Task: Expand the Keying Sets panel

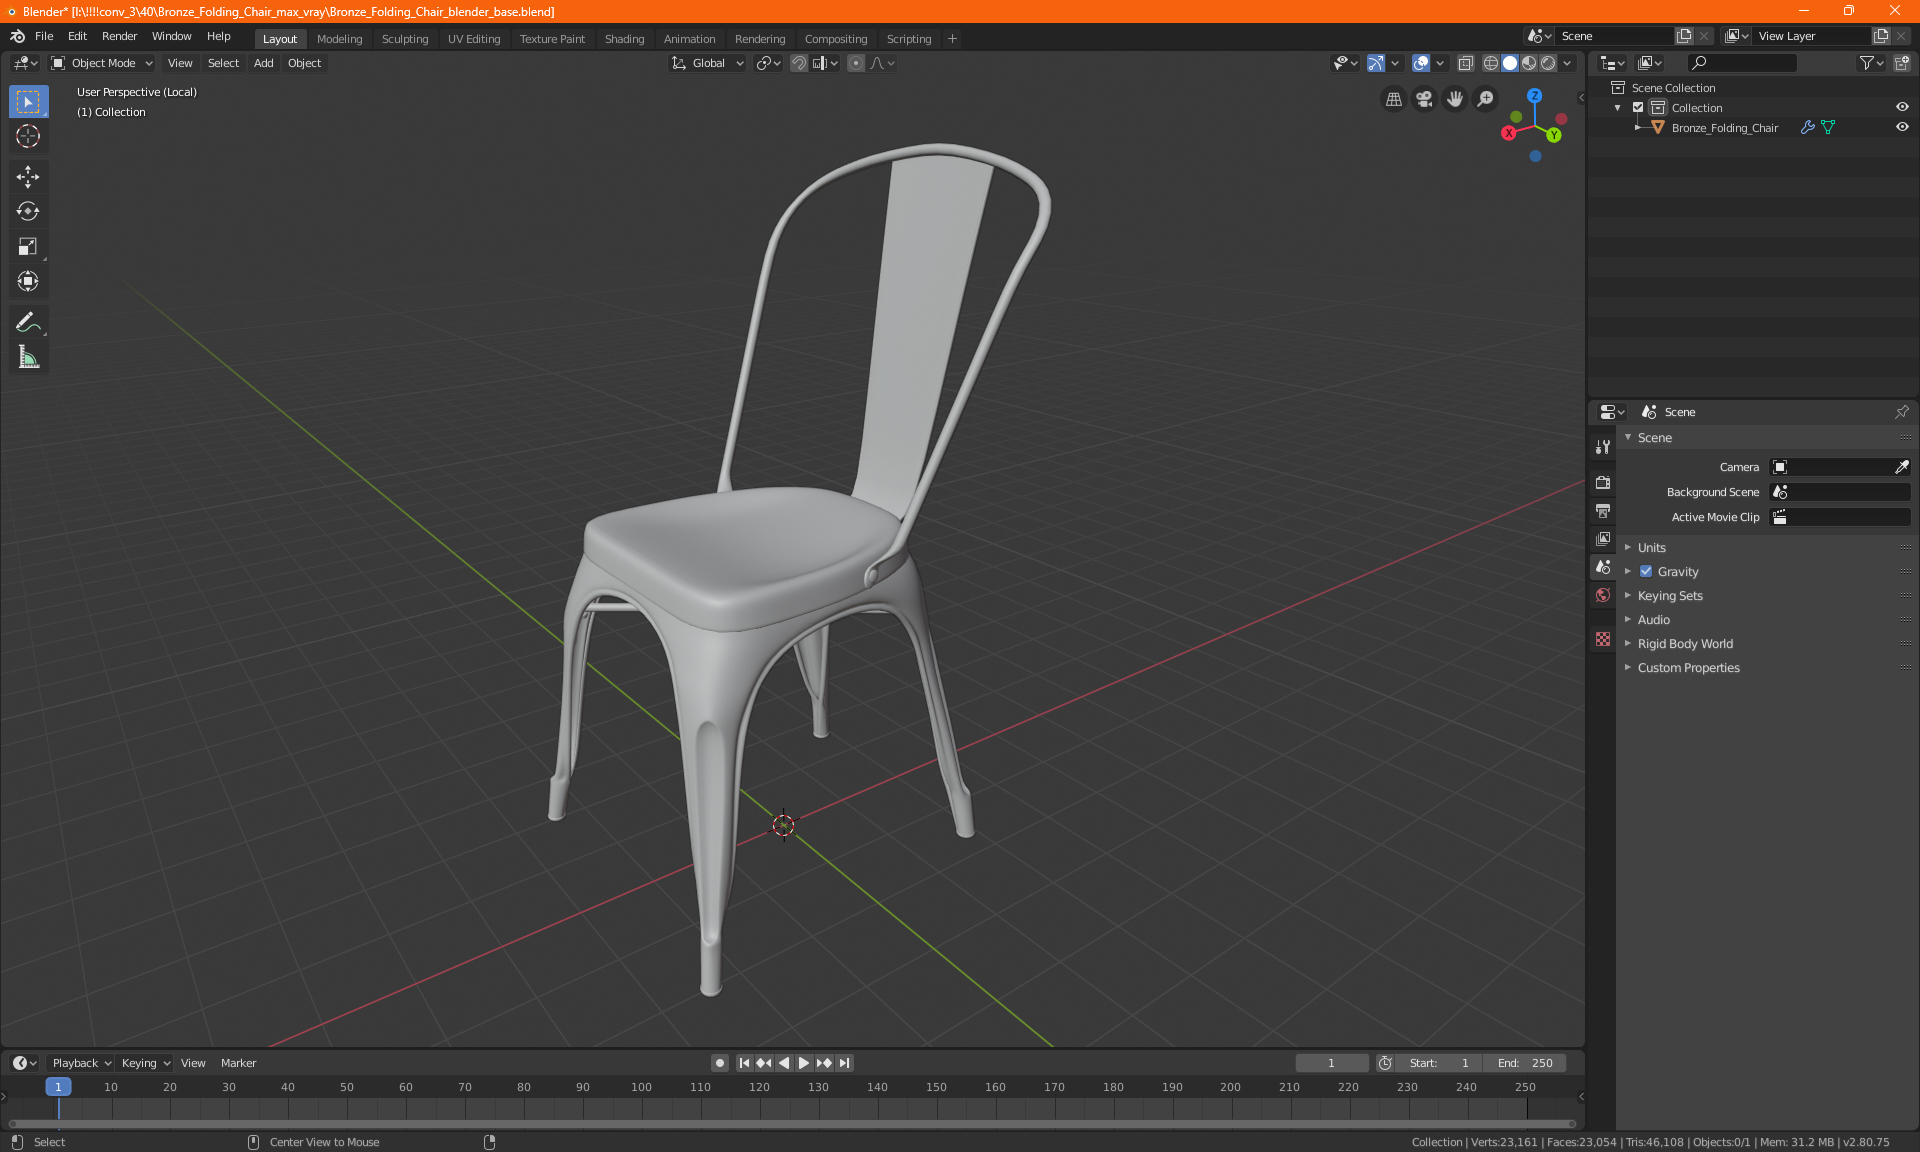Action: (1669, 596)
